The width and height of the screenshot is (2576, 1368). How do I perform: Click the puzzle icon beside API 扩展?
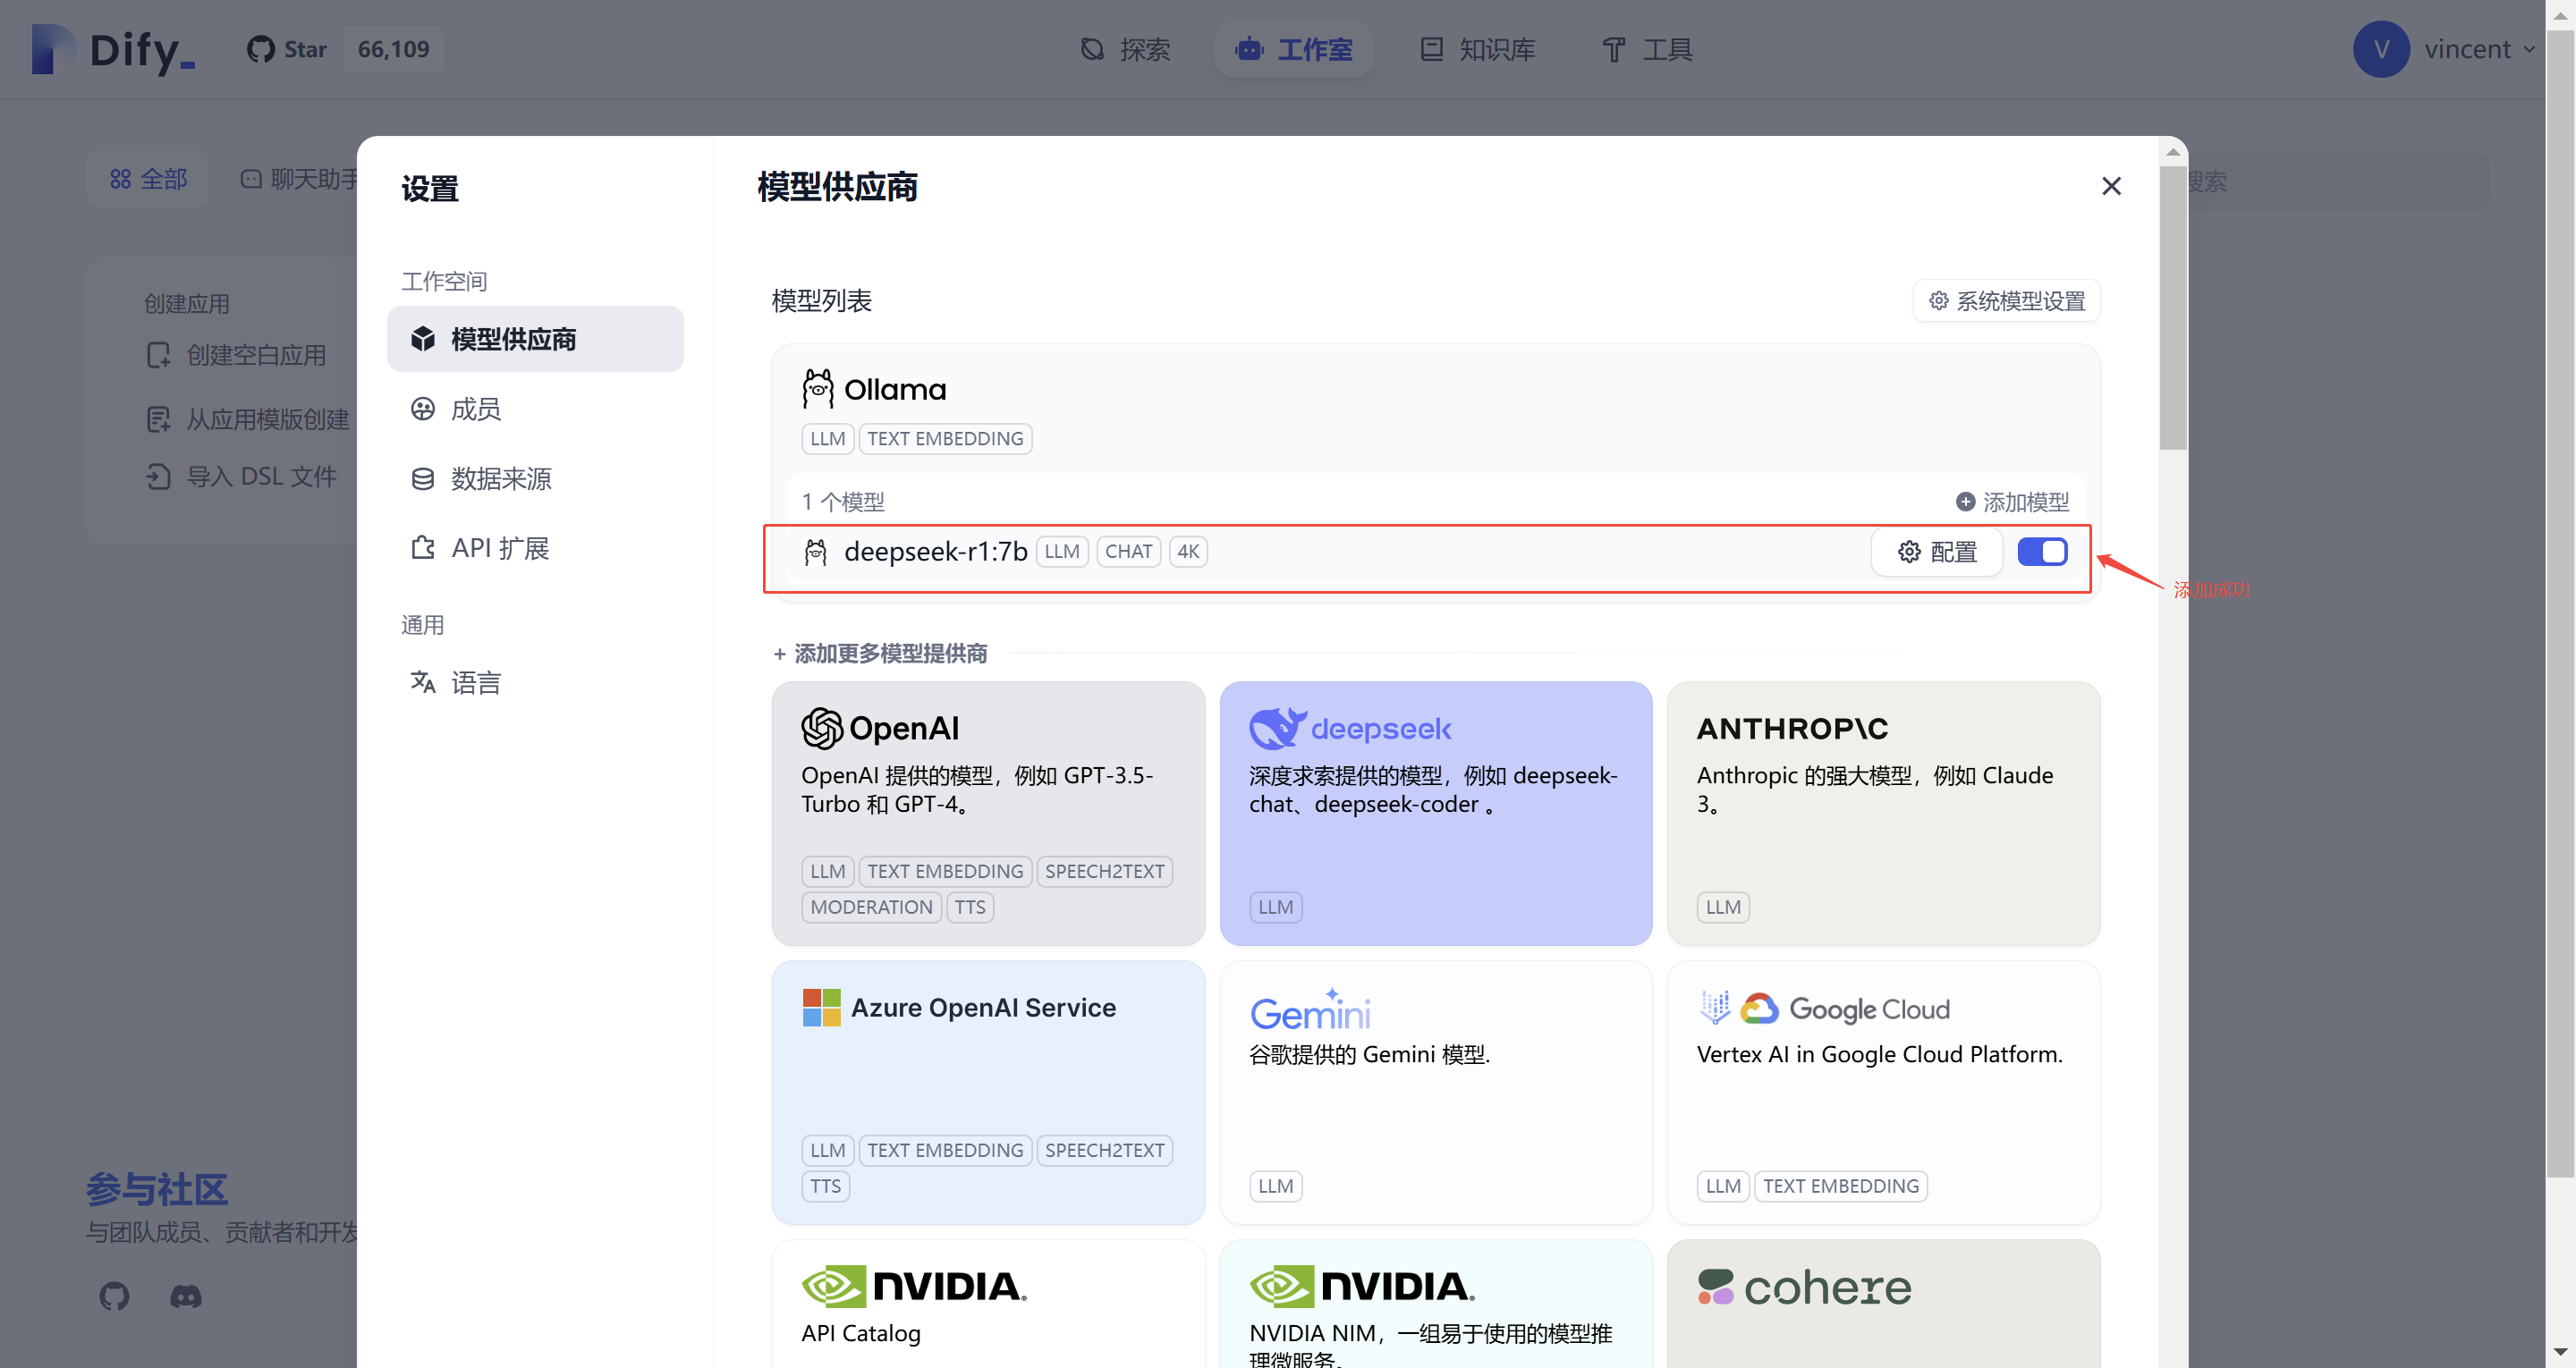[x=423, y=547]
